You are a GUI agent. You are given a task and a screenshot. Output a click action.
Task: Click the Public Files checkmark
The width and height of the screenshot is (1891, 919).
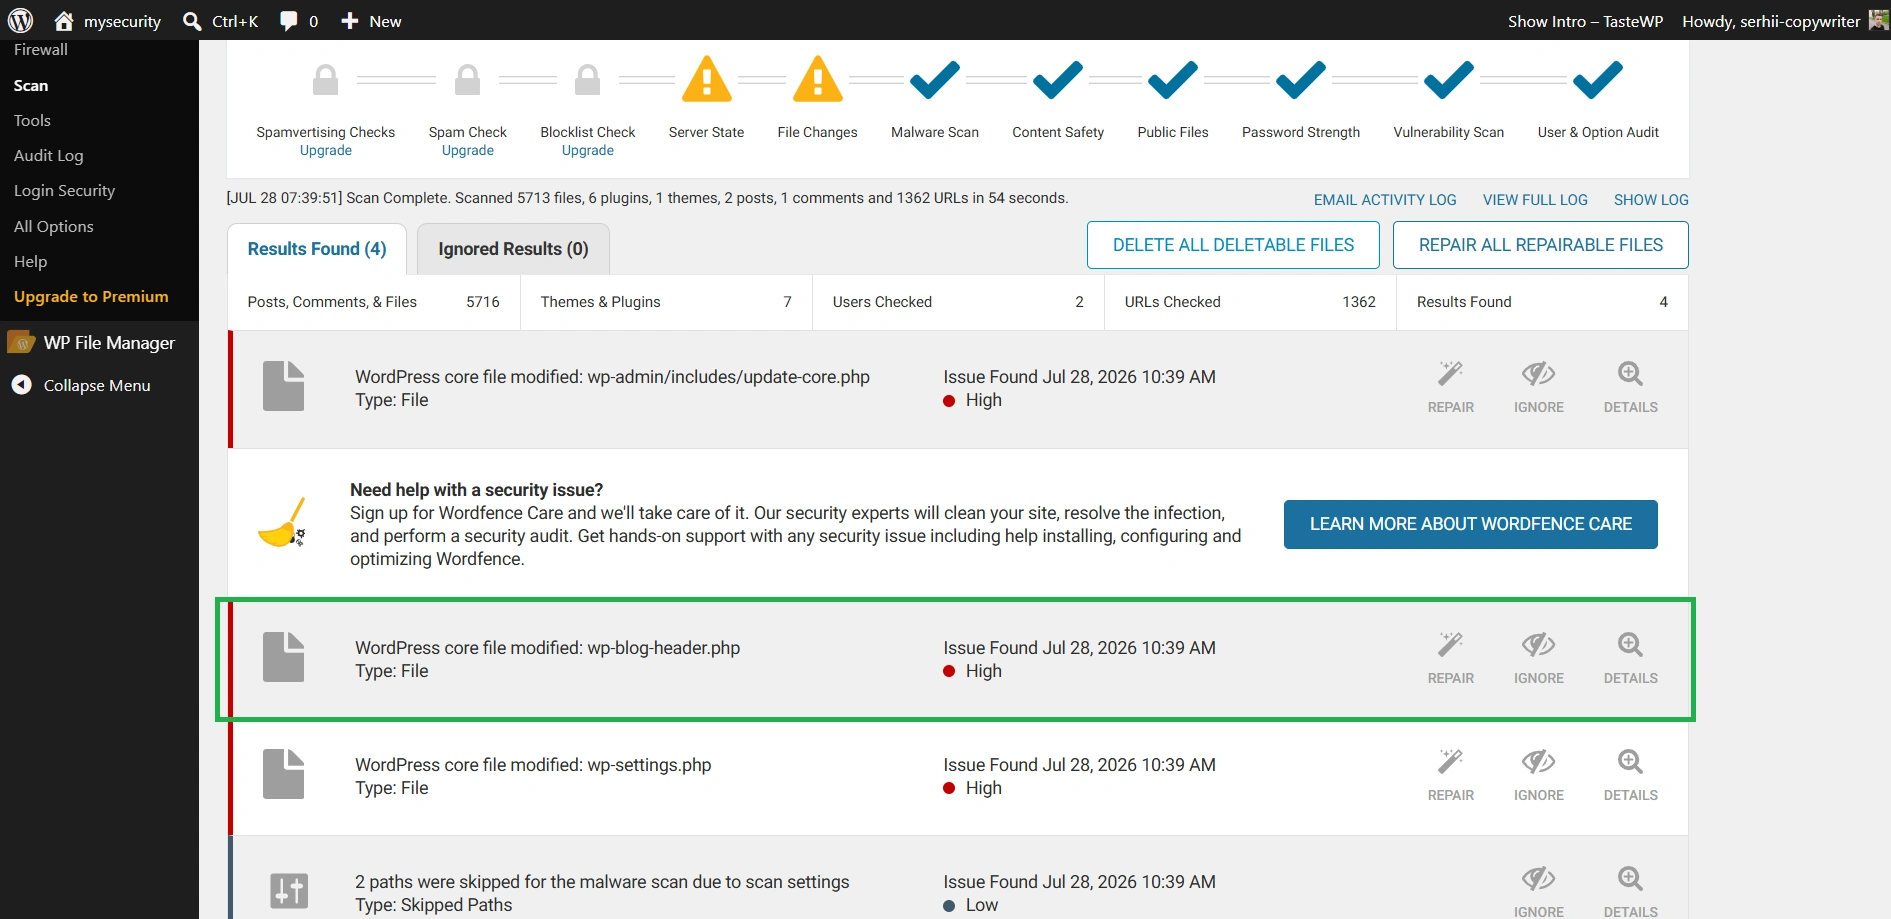tap(1173, 79)
